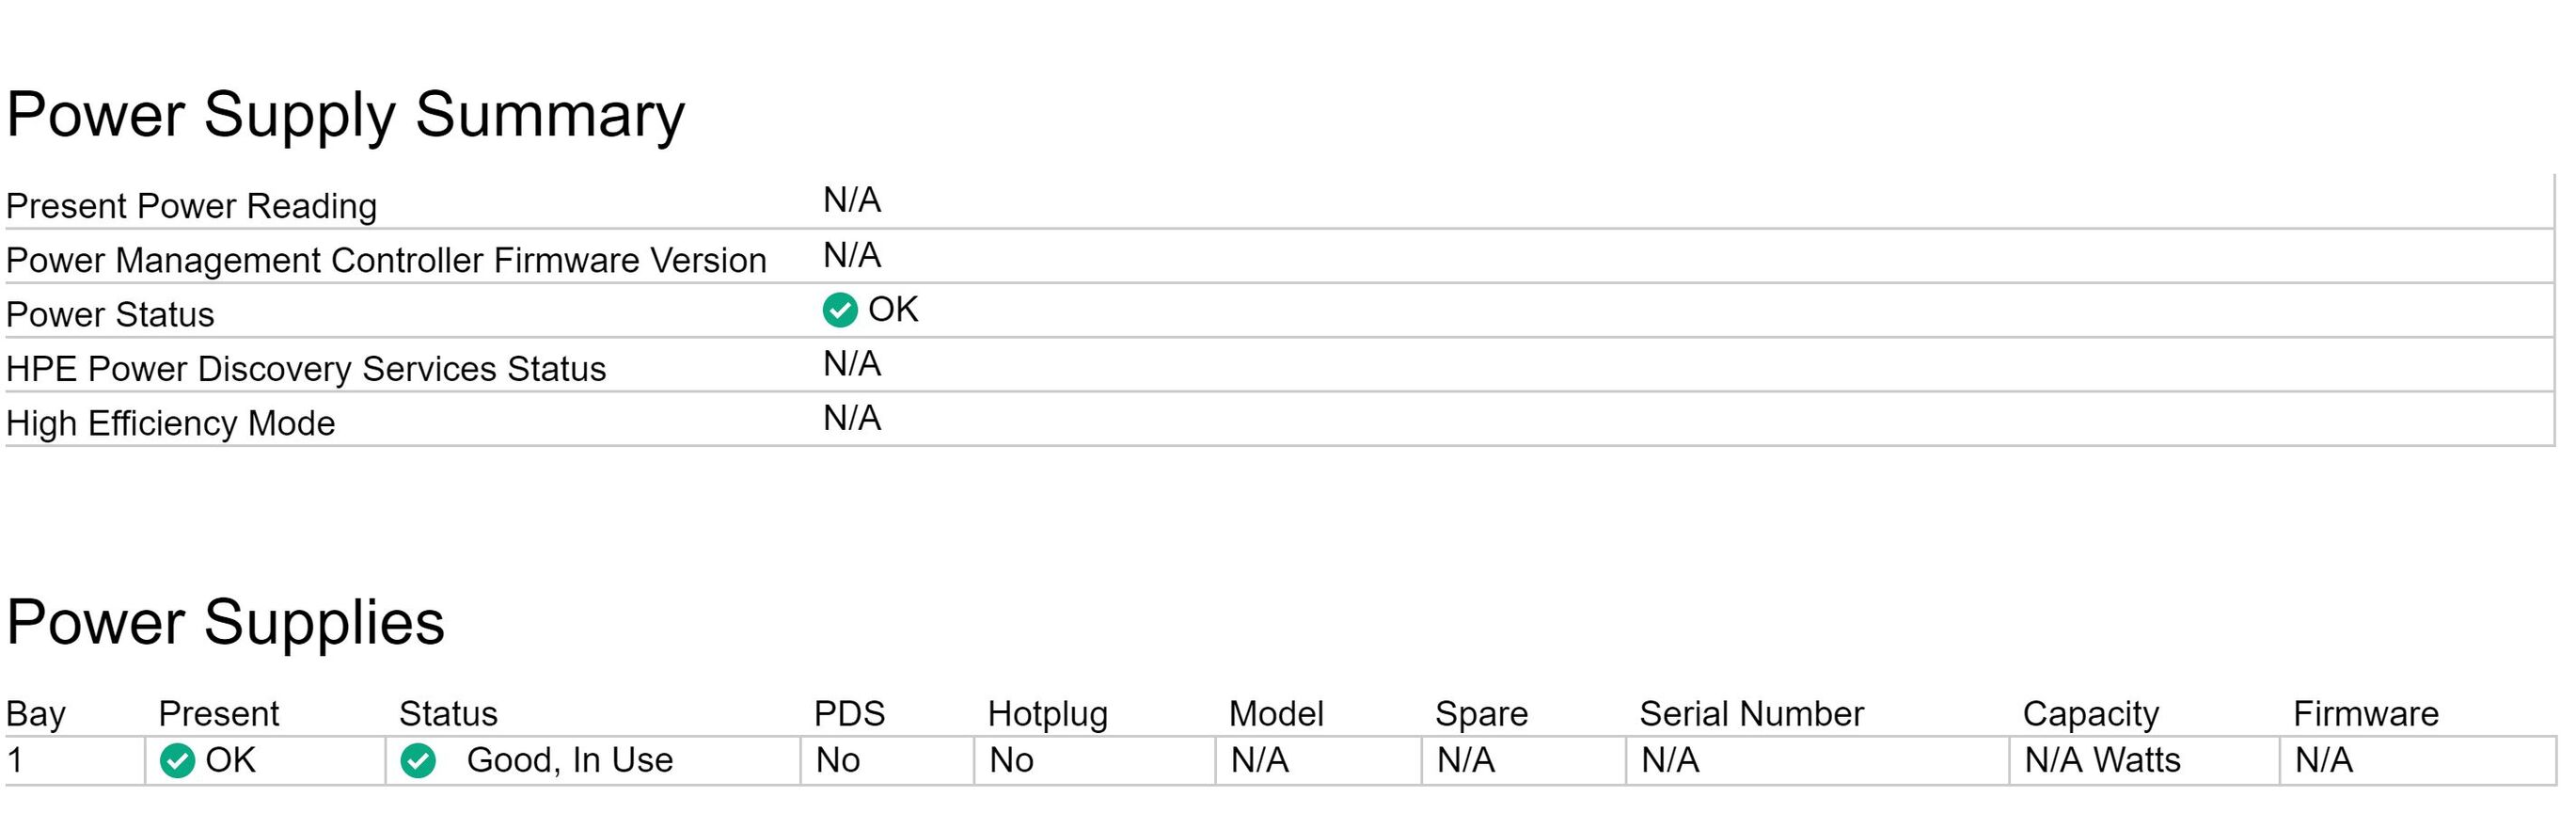Click the Present column header

(x=219, y=714)
